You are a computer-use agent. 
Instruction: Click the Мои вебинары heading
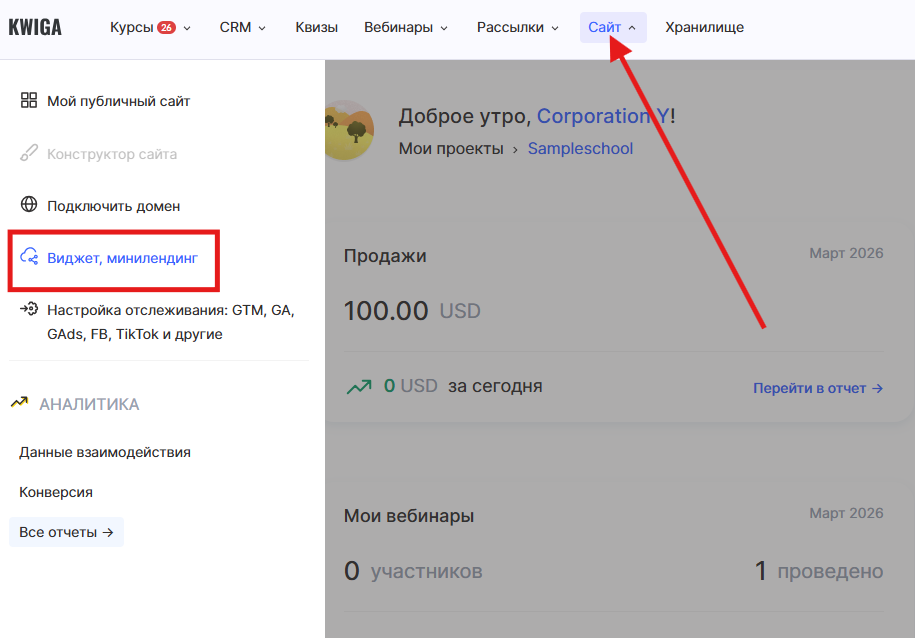pyautogui.click(x=408, y=516)
